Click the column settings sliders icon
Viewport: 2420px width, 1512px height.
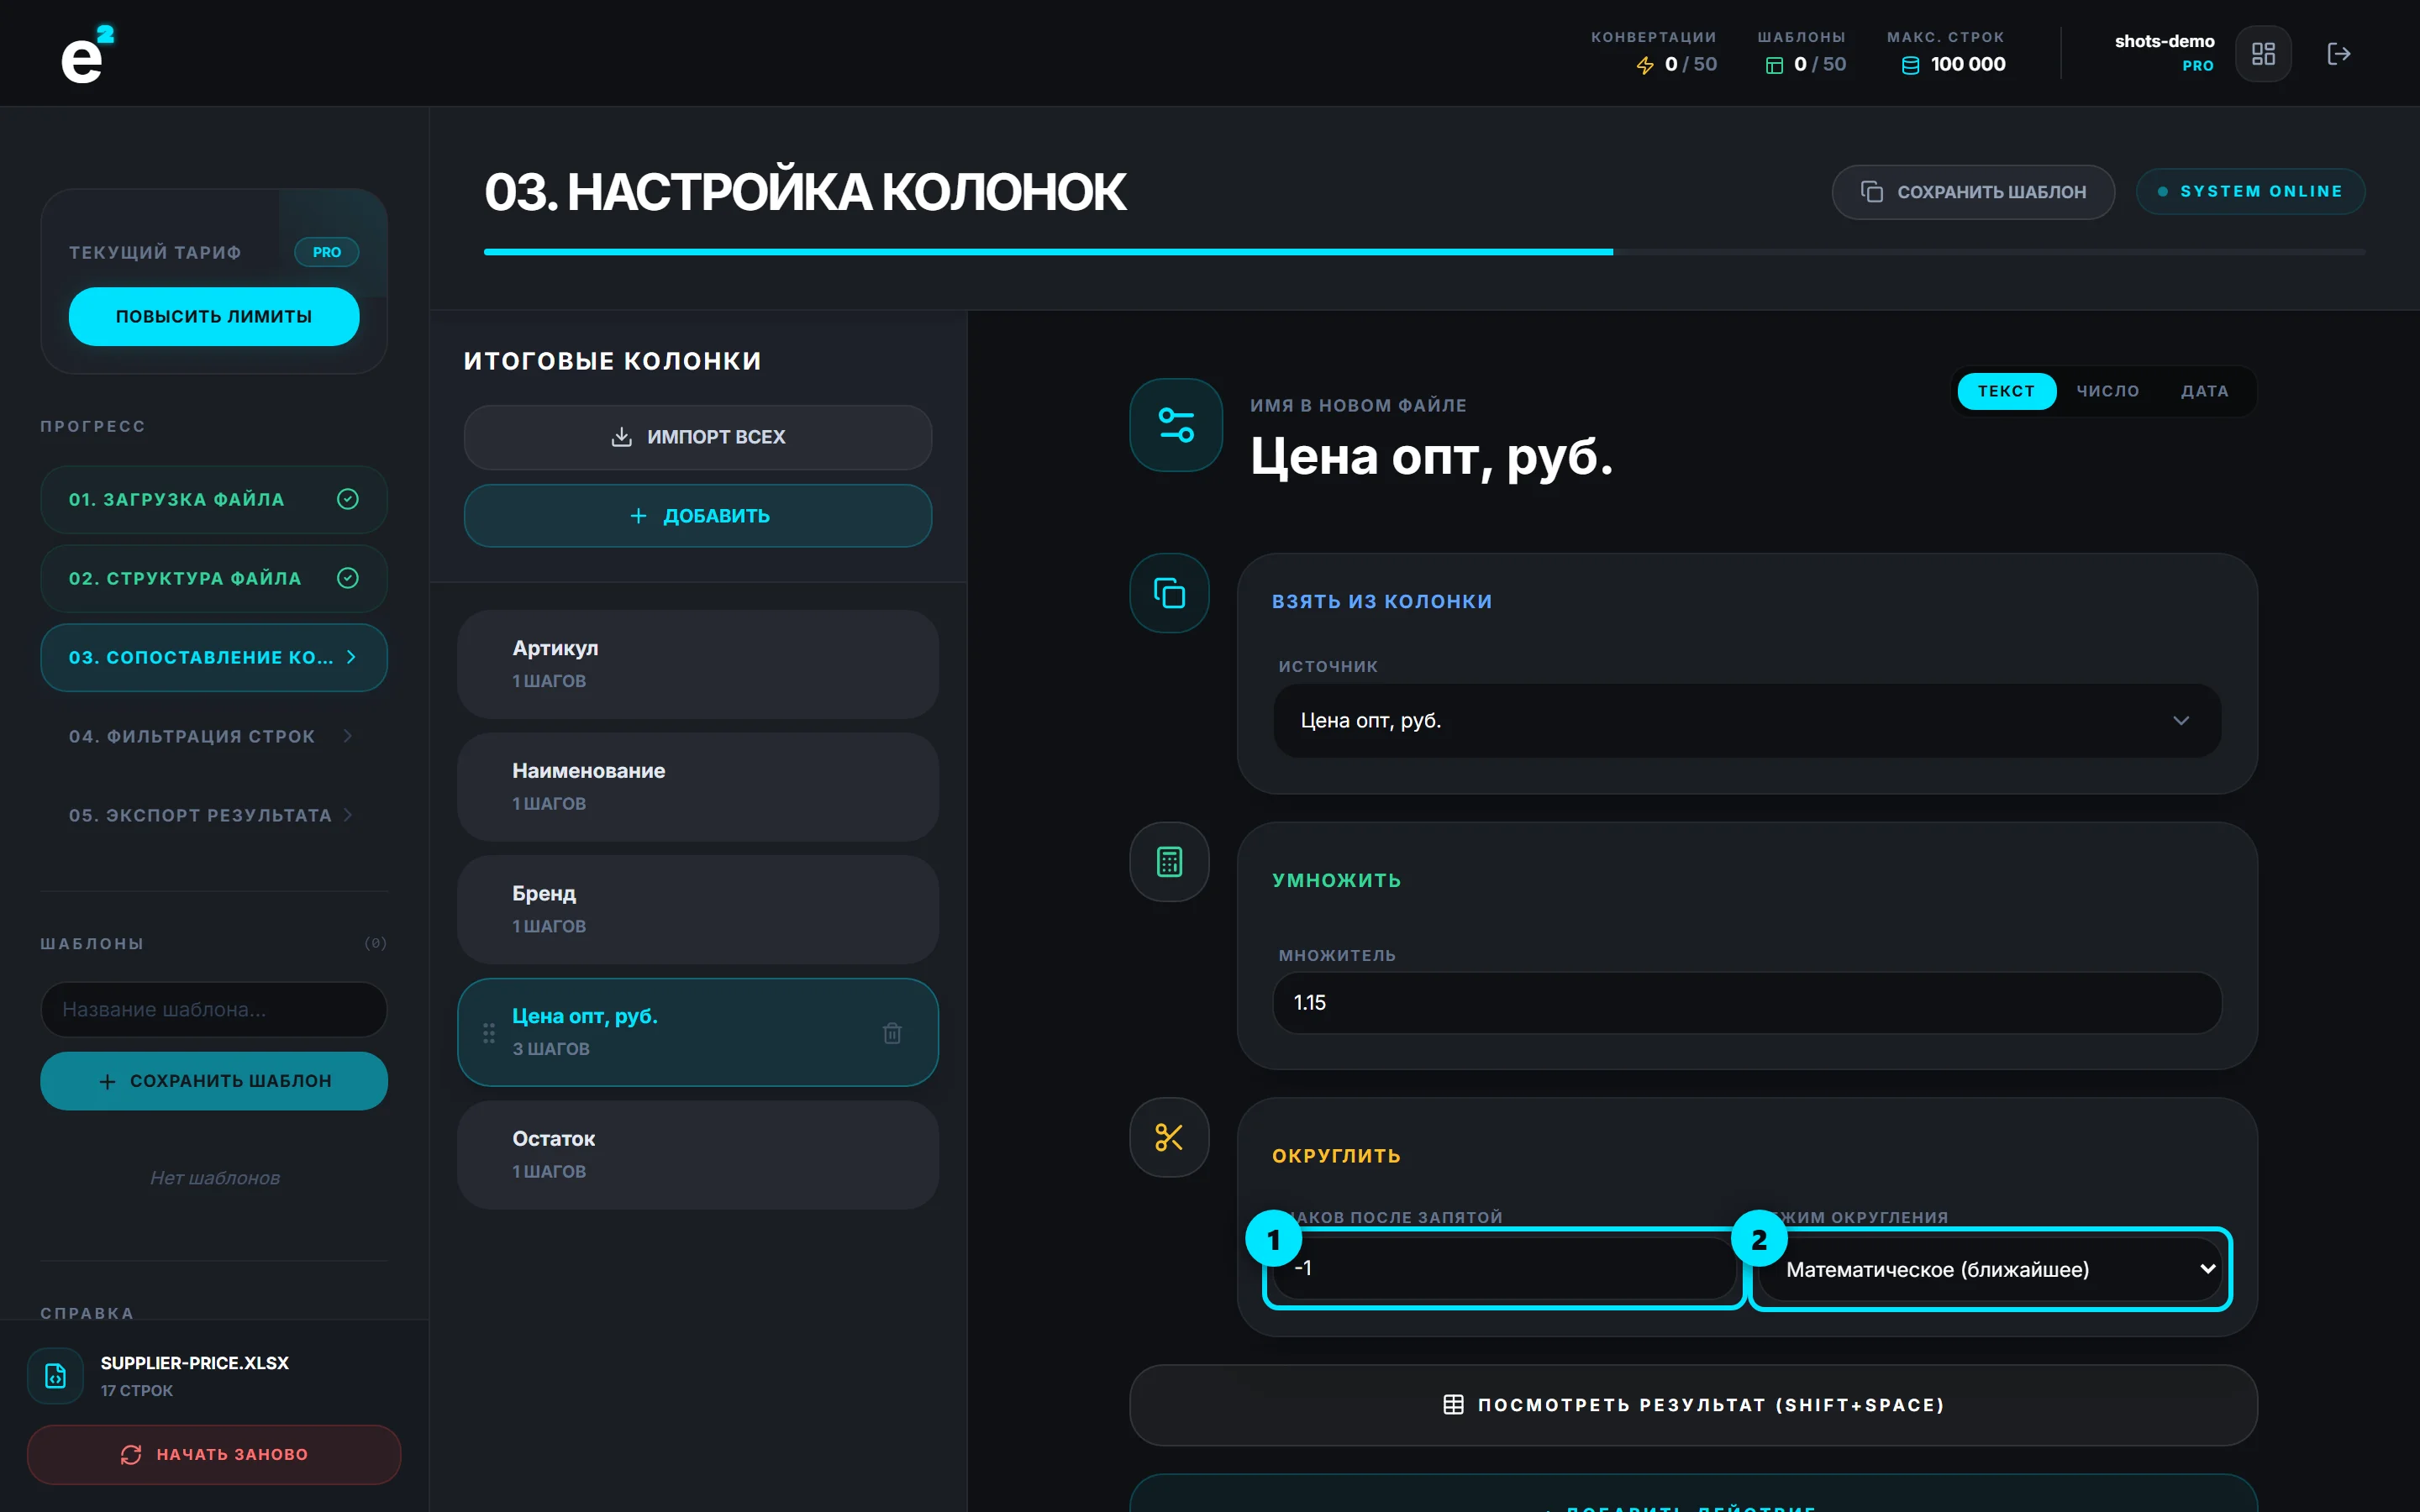pos(1176,425)
